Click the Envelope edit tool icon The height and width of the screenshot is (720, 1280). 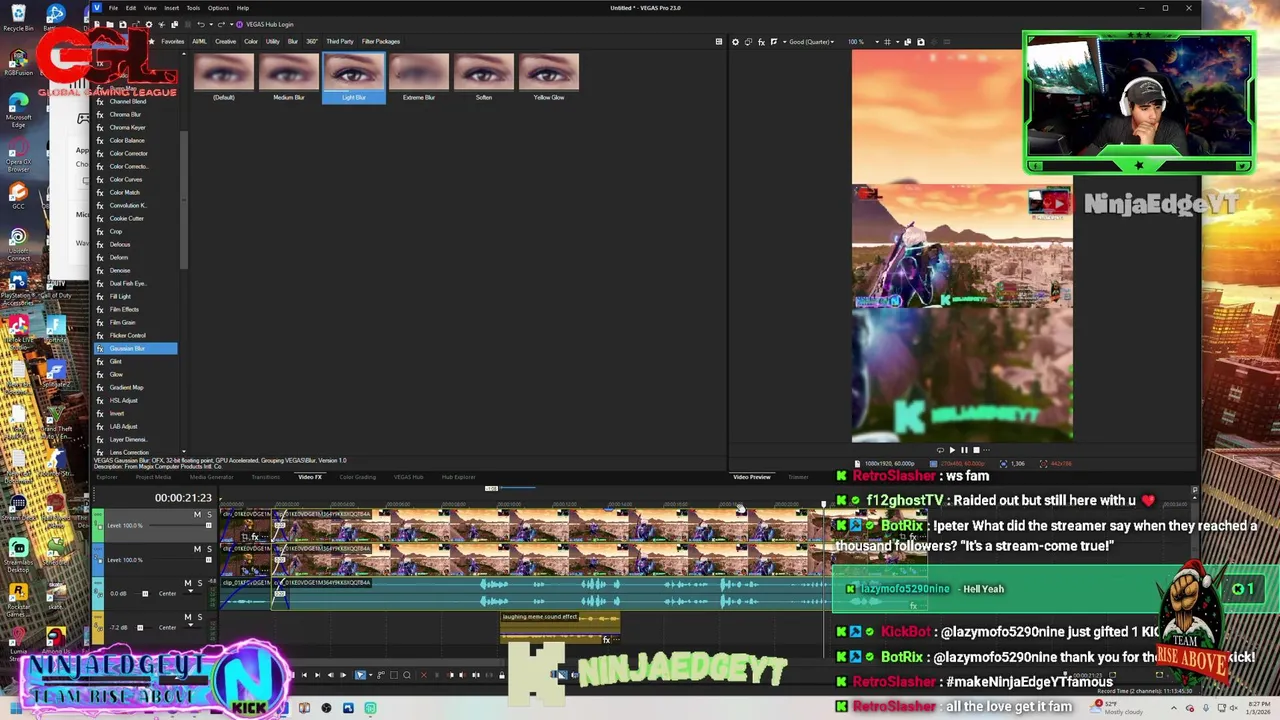click(x=381, y=675)
